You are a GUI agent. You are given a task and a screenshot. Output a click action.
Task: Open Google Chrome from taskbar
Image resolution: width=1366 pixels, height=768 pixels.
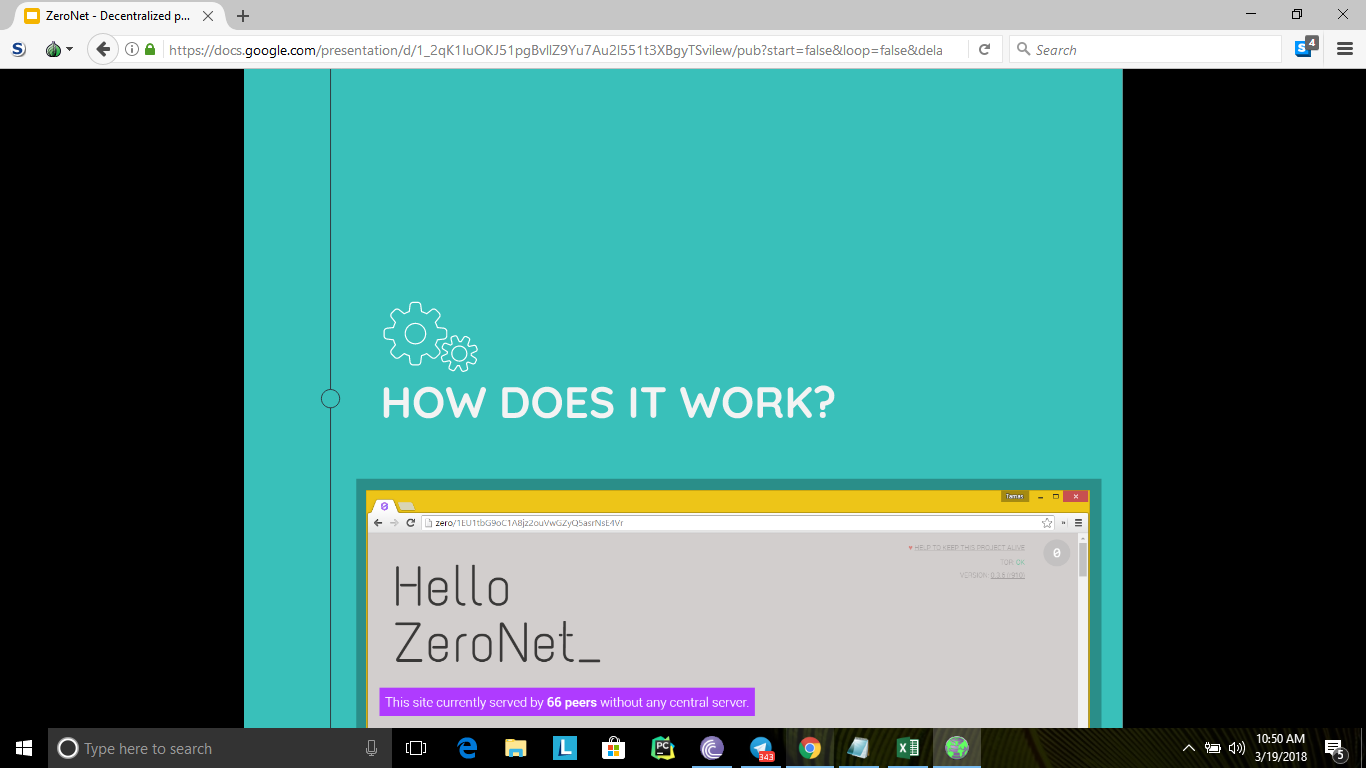(810, 748)
